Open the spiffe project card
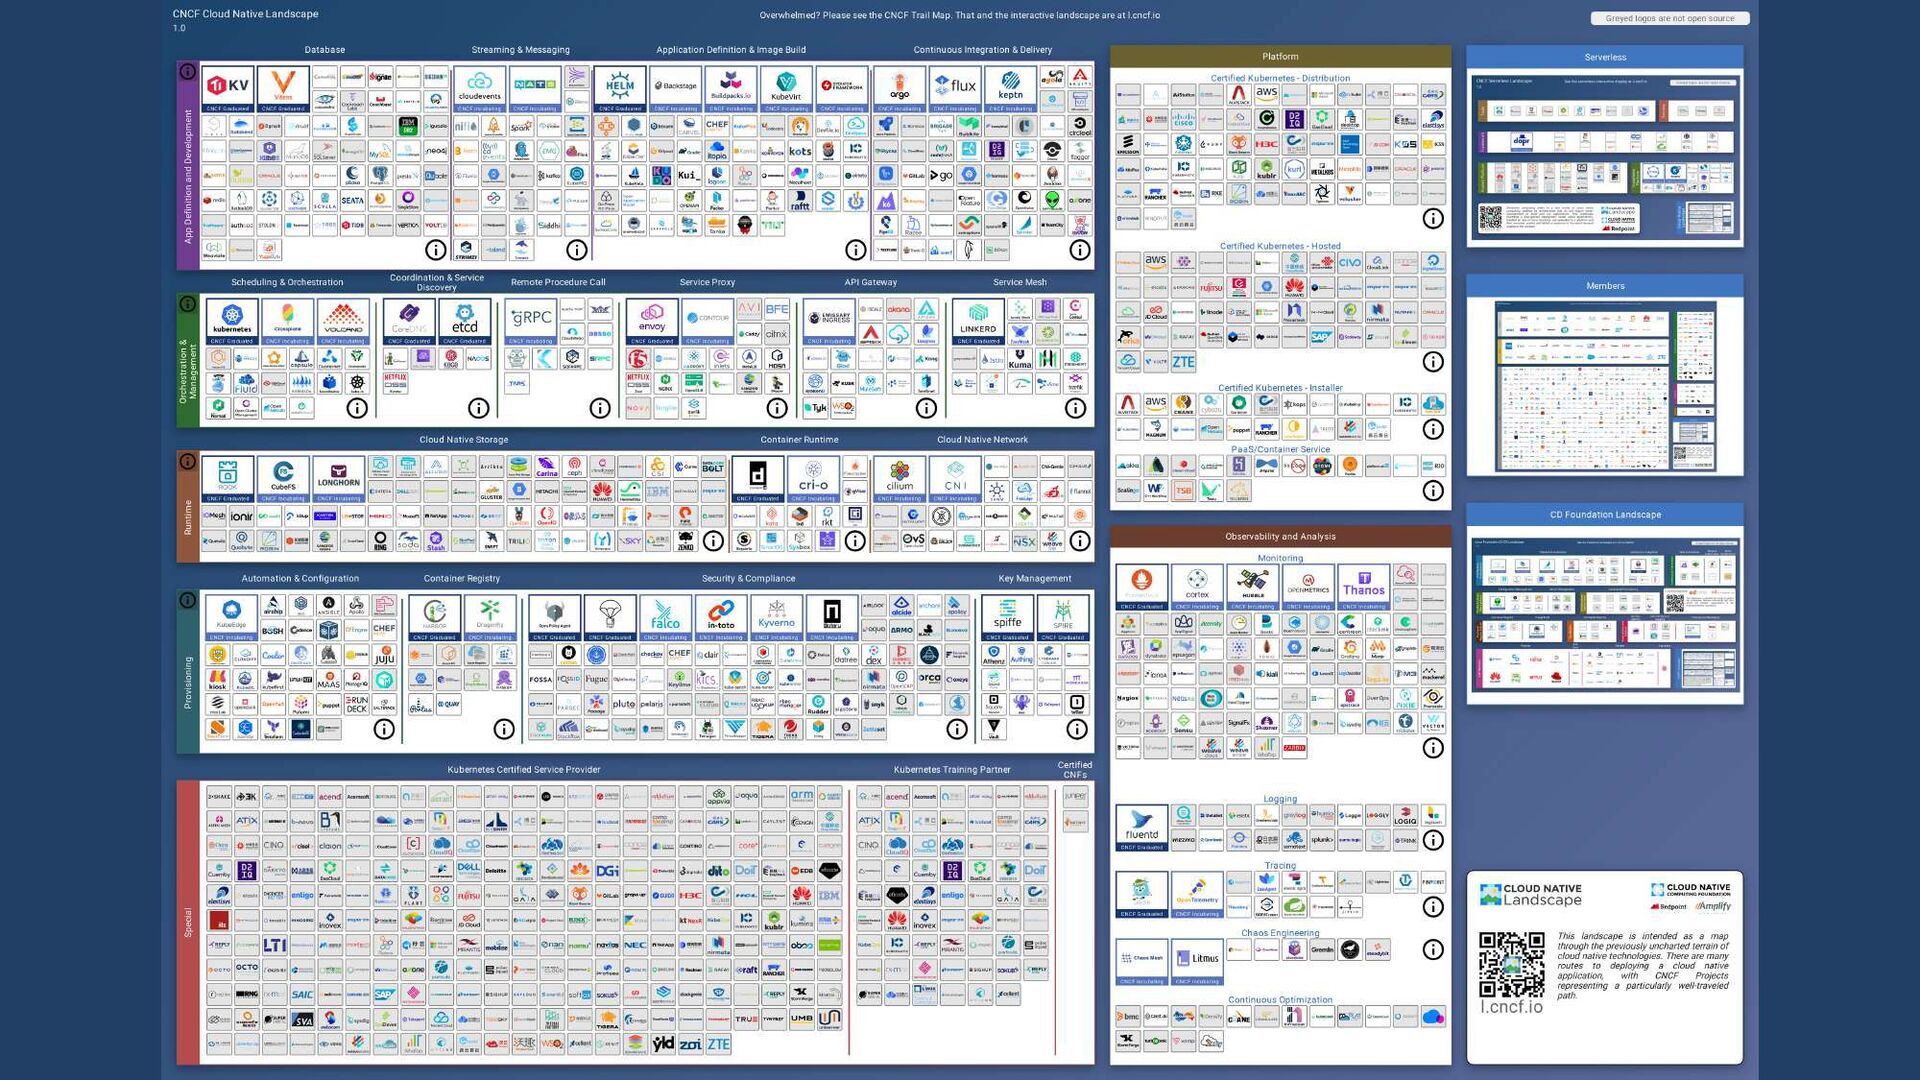The width and height of the screenshot is (1920, 1080). 1007,618
